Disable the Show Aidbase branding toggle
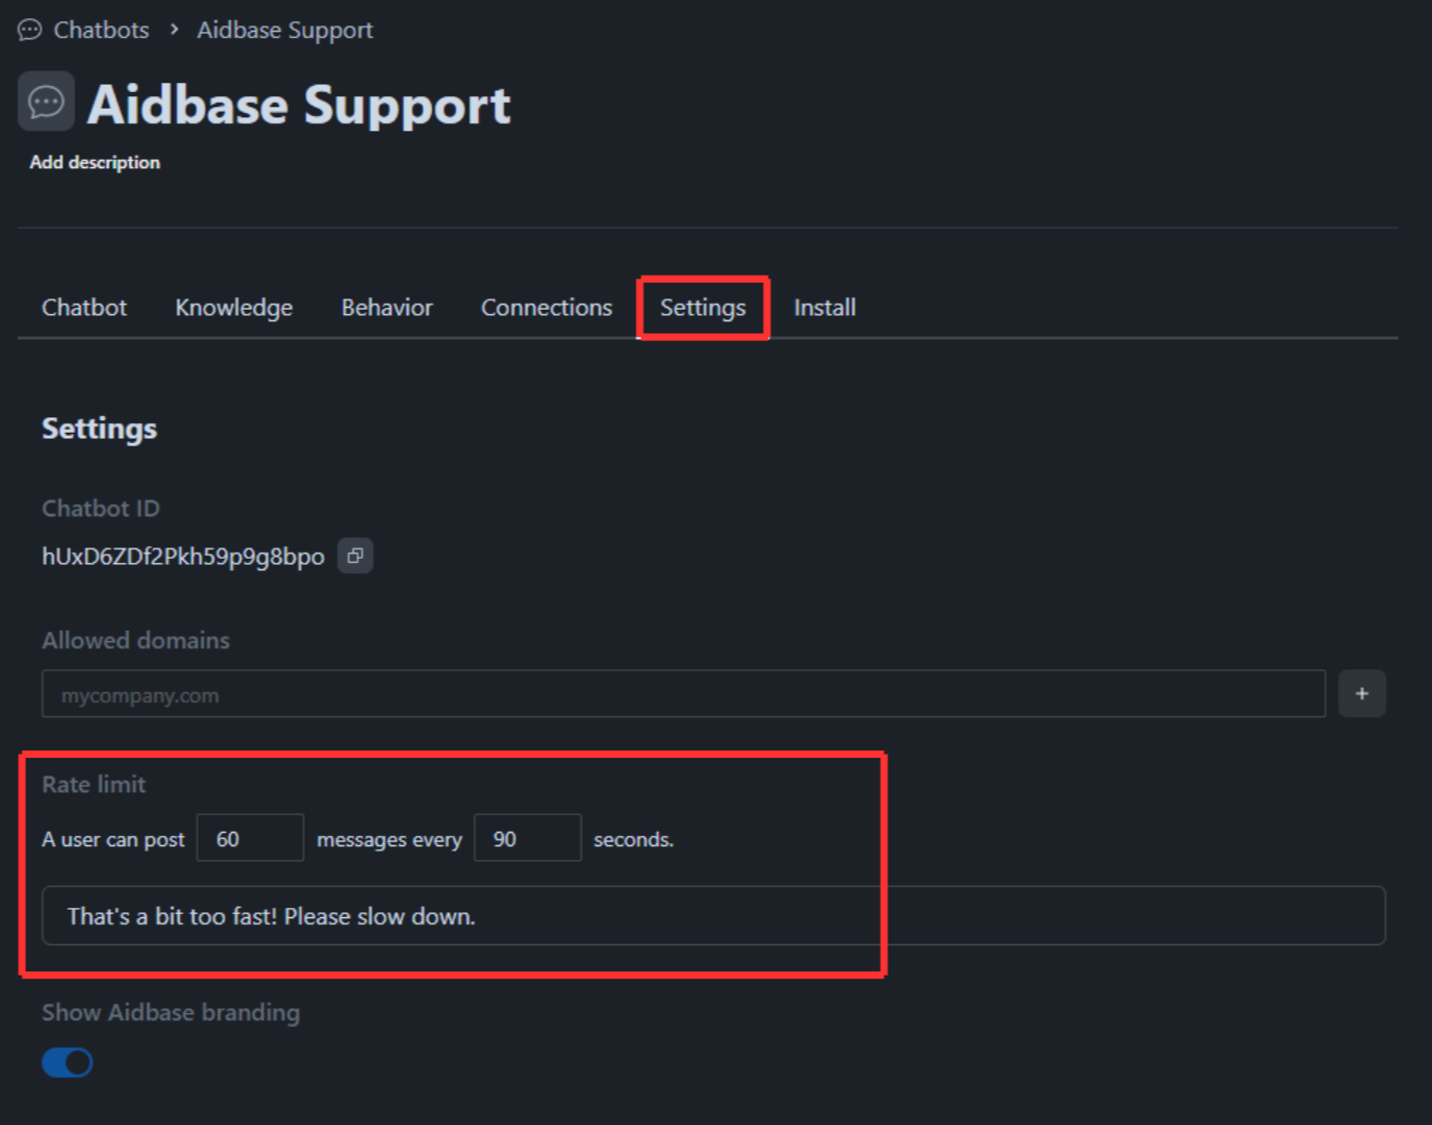The image size is (1432, 1125). pyautogui.click(x=67, y=1062)
